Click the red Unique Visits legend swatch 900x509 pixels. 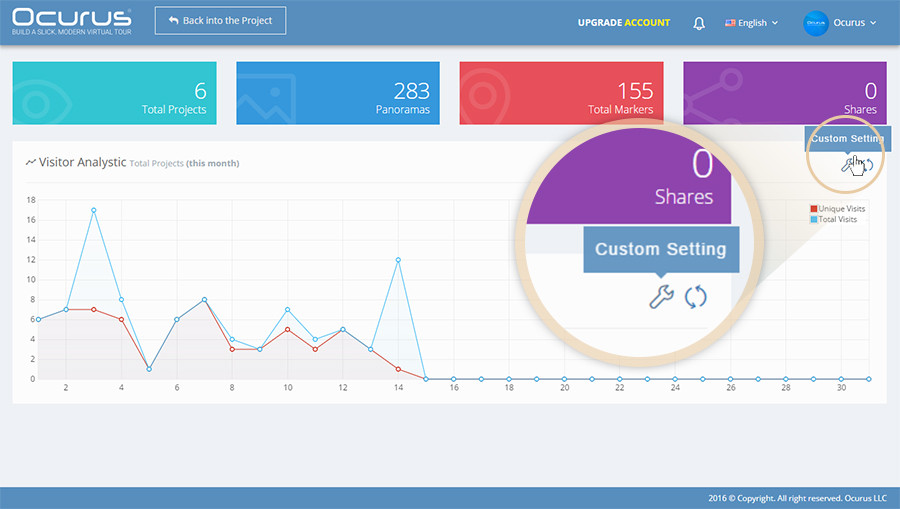click(x=813, y=208)
